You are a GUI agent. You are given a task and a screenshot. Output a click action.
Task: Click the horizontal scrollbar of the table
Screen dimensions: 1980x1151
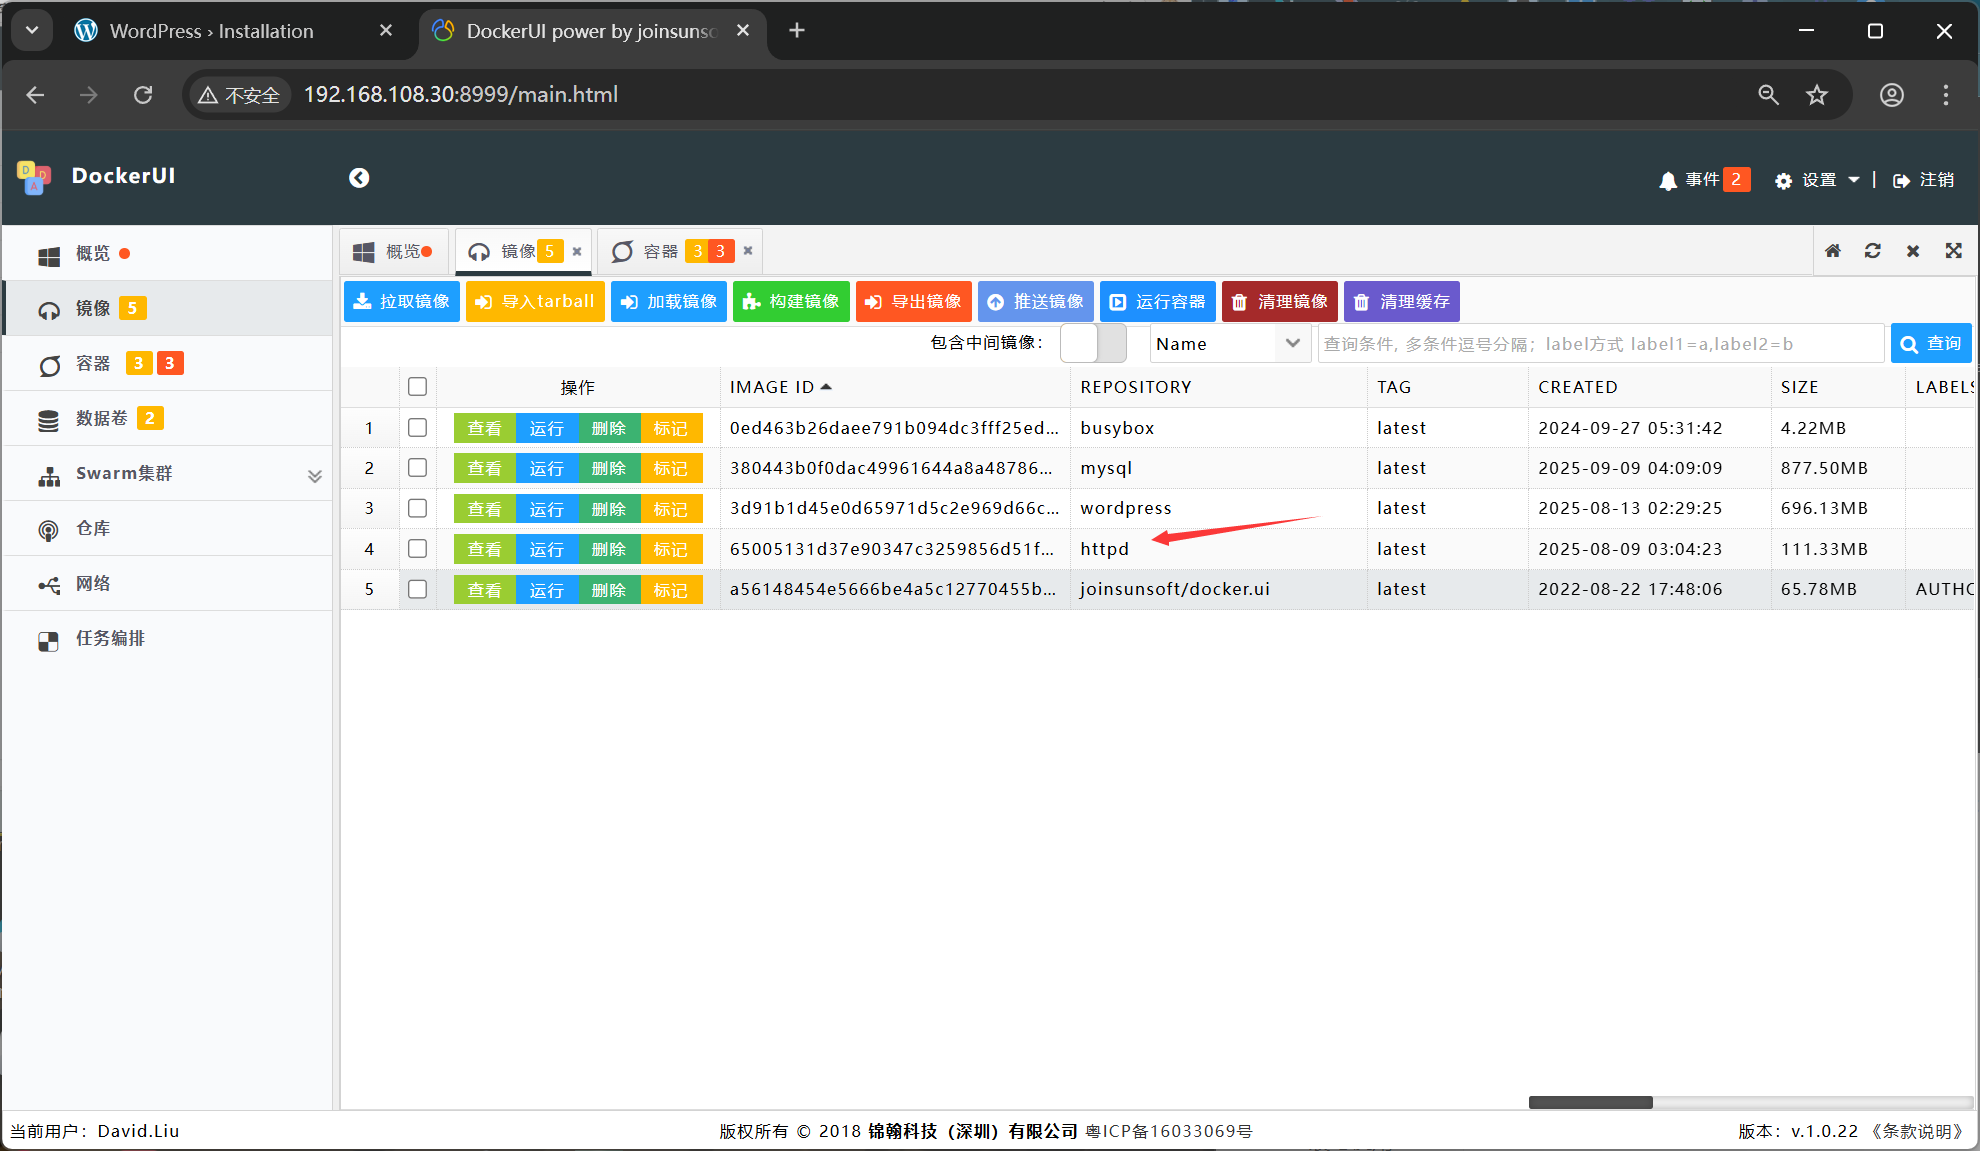tap(1591, 1102)
